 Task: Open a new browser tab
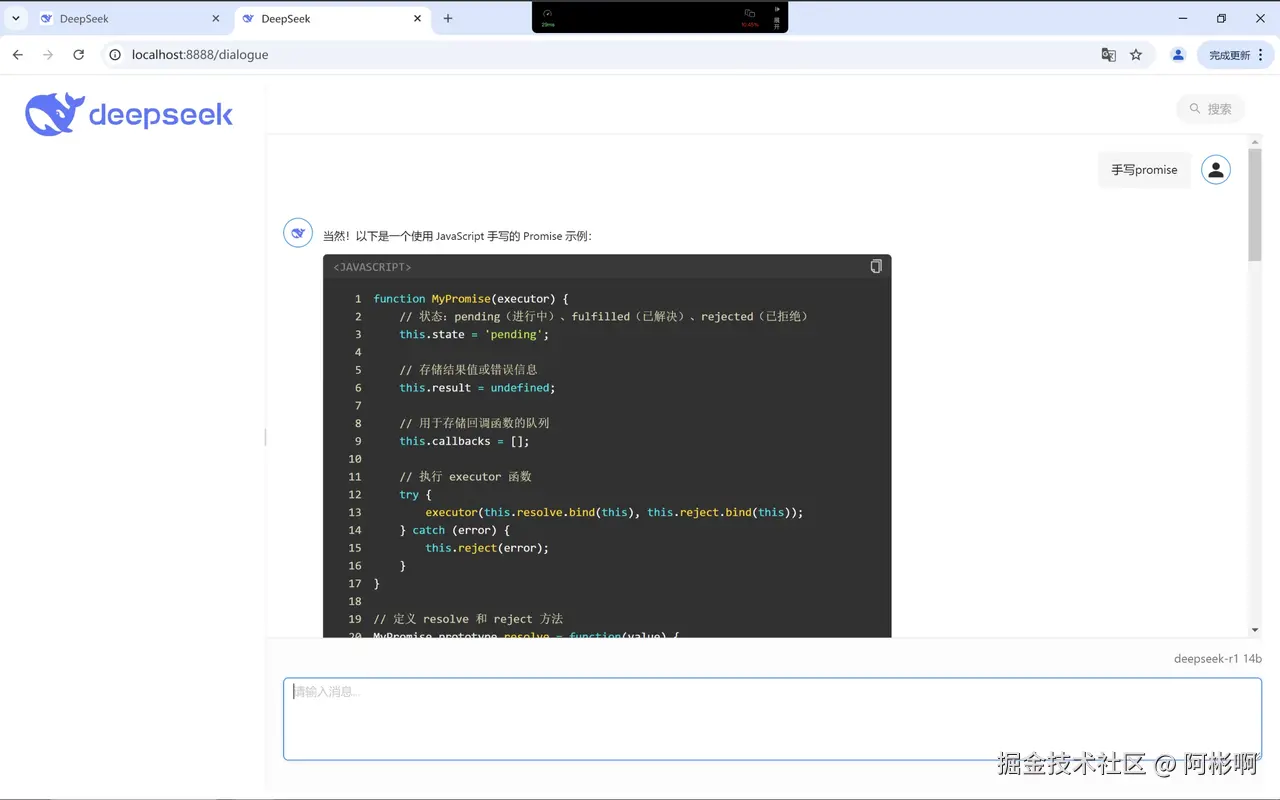448,18
